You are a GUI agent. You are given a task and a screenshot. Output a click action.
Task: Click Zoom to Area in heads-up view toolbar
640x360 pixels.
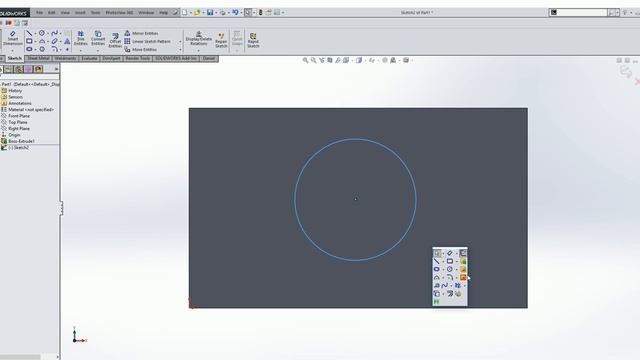coord(313,60)
